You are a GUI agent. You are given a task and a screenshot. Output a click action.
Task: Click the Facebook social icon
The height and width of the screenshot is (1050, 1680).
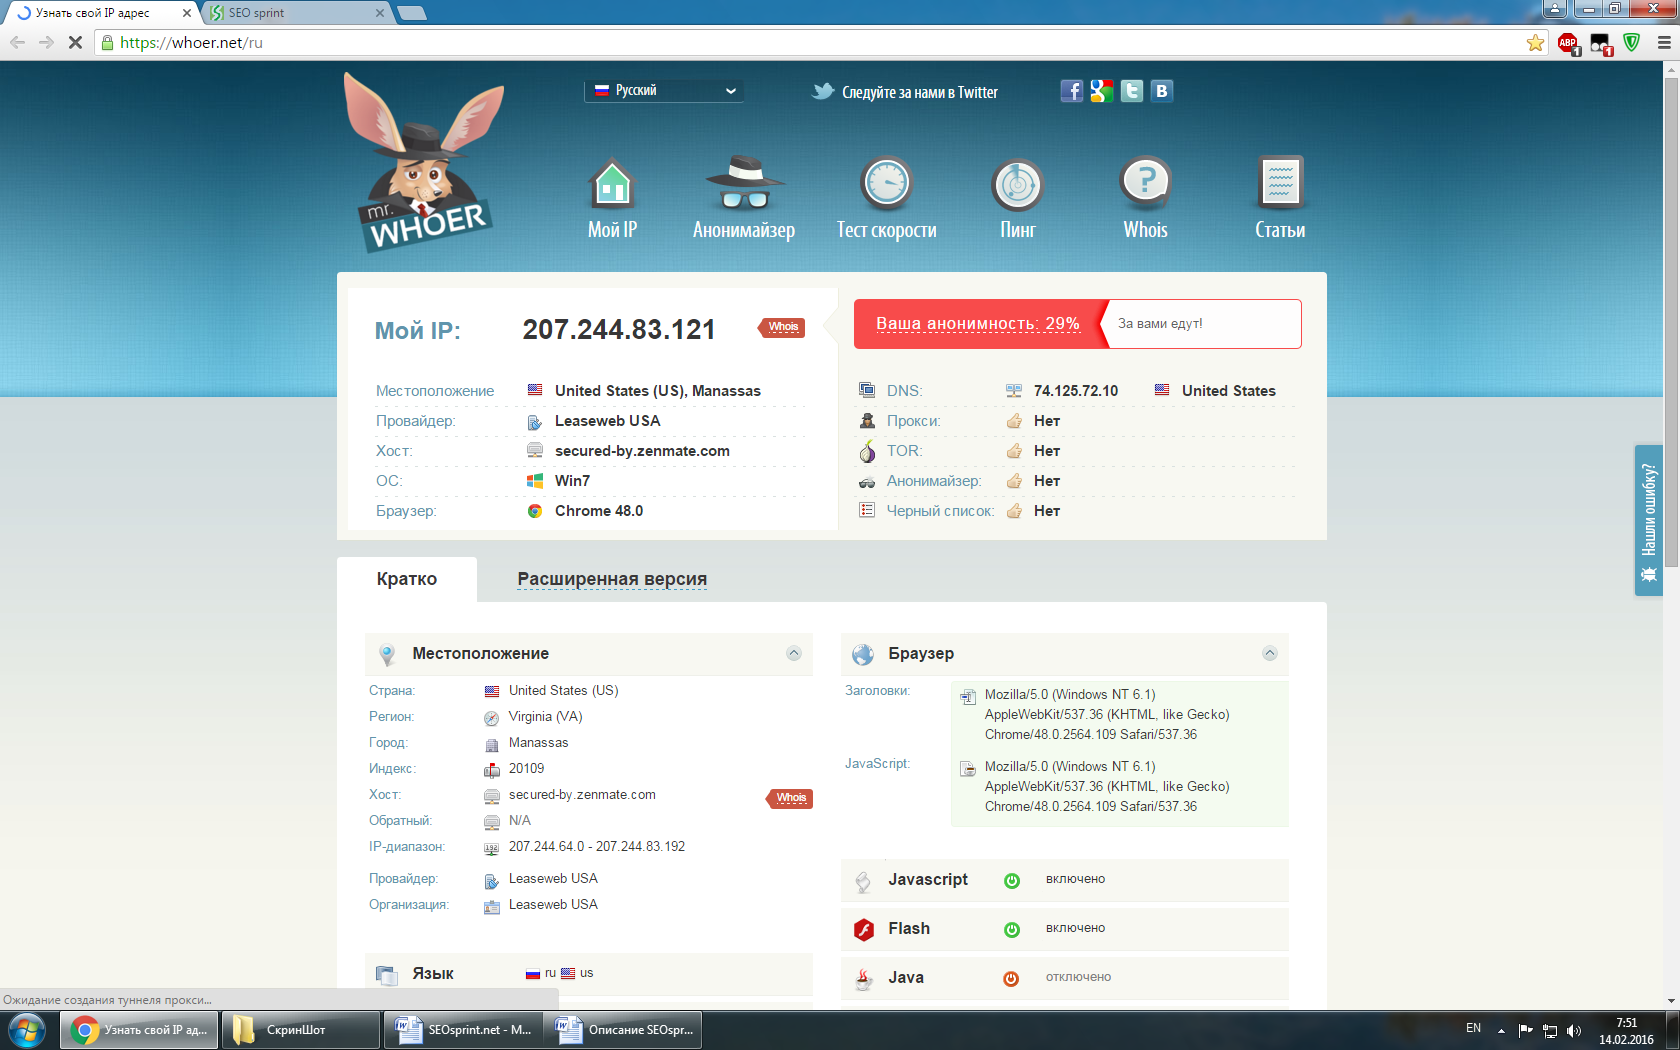click(1071, 91)
